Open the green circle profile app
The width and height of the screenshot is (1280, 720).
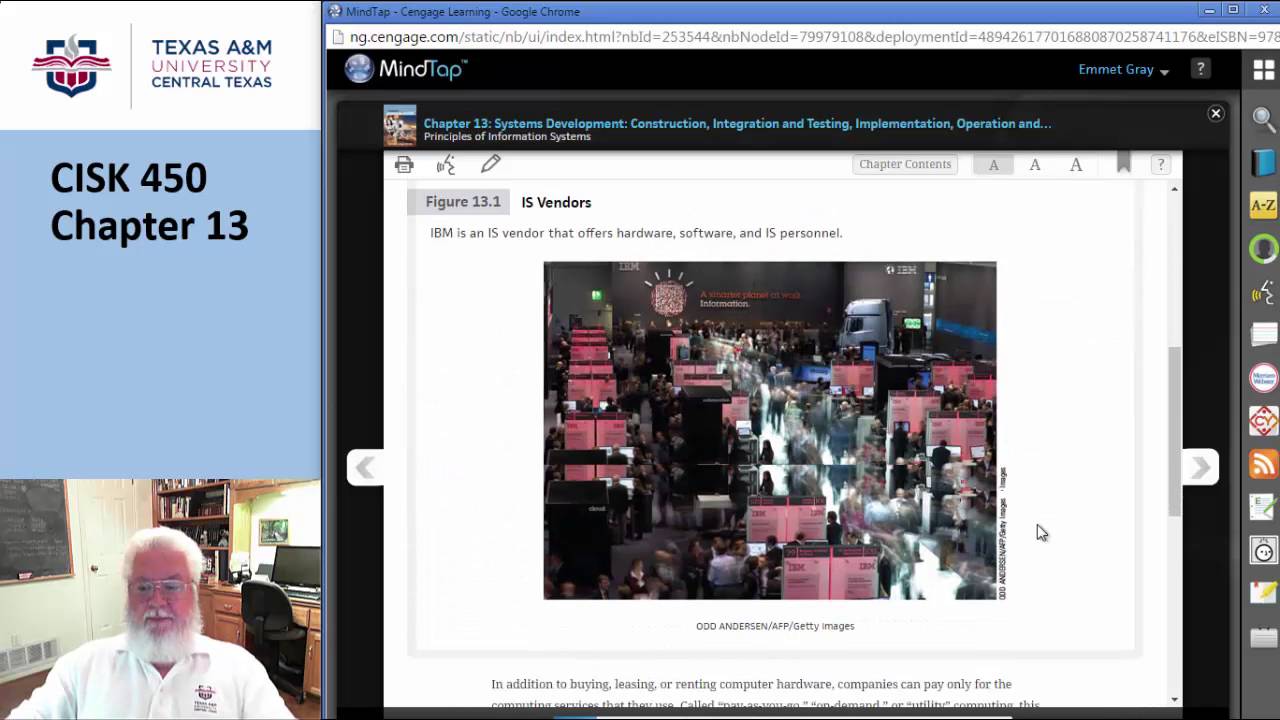pos(1264,249)
